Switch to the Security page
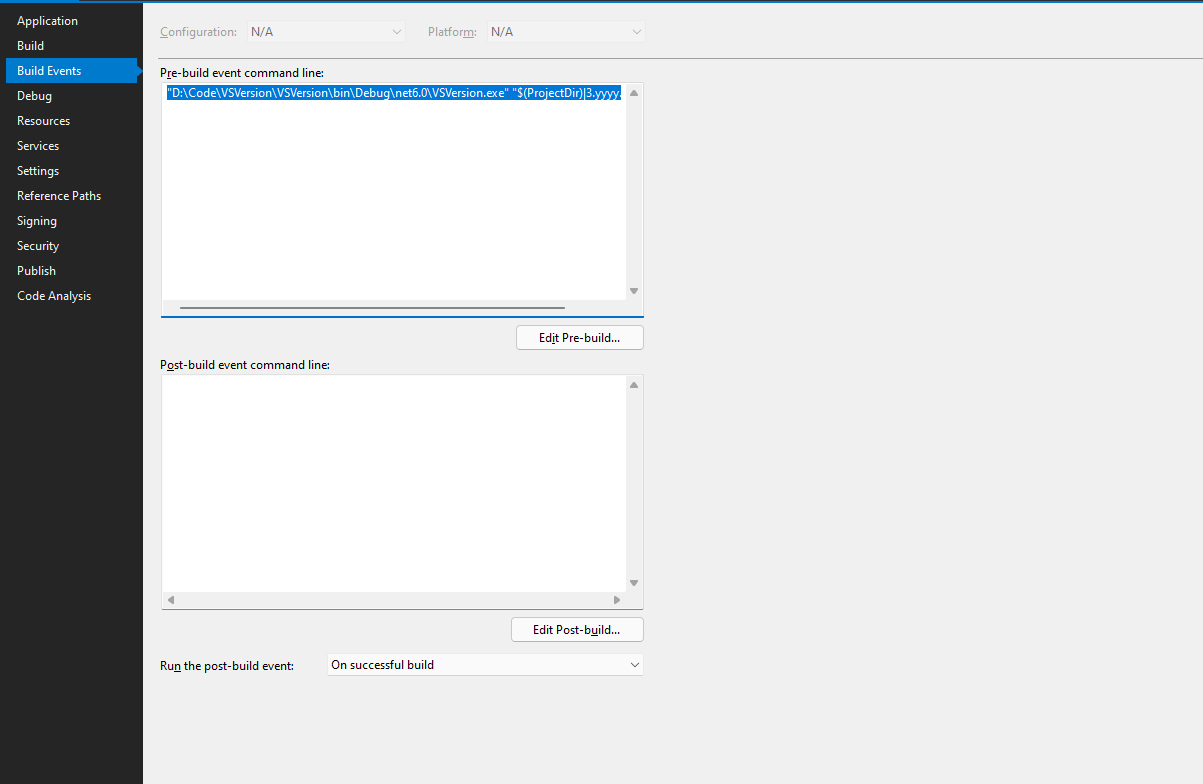The height and width of the screenshot is (784, 1203). [x=37, y=245]
